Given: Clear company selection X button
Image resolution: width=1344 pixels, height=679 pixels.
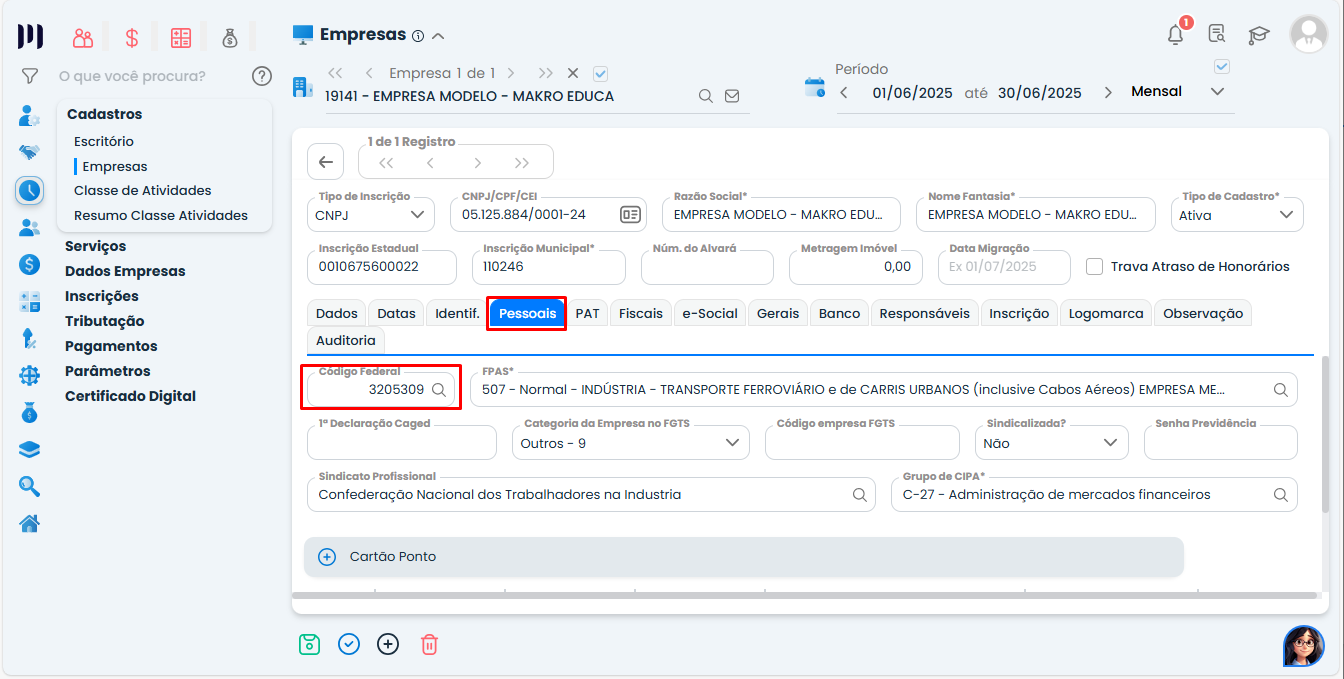Looking at the screenshot, I should [x=573, y=73].
